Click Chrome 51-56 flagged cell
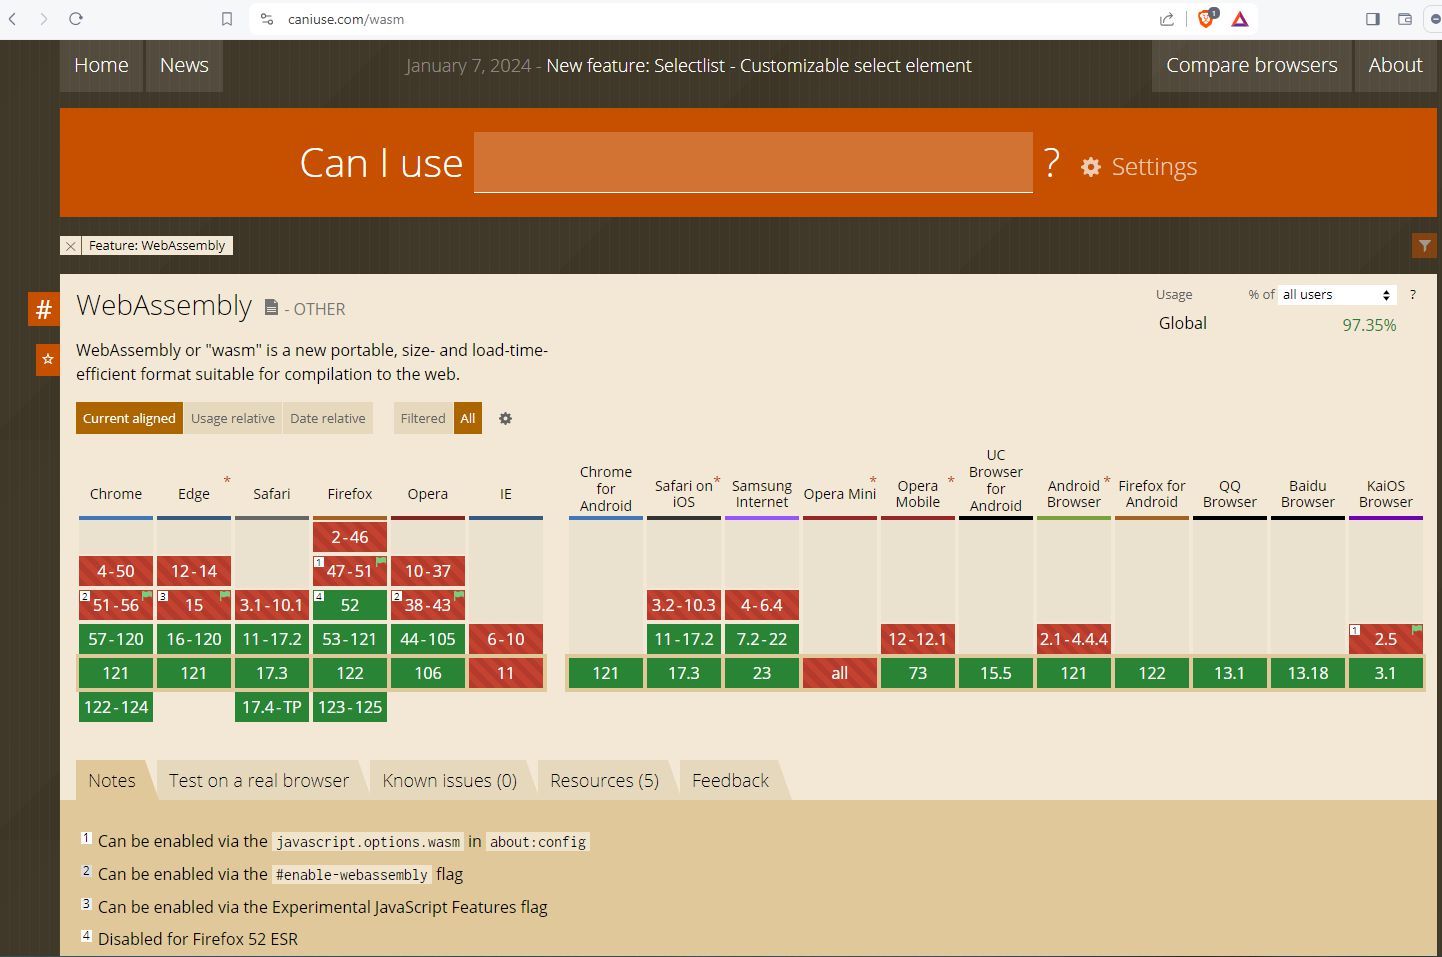1442x957 pixels. 116,605
